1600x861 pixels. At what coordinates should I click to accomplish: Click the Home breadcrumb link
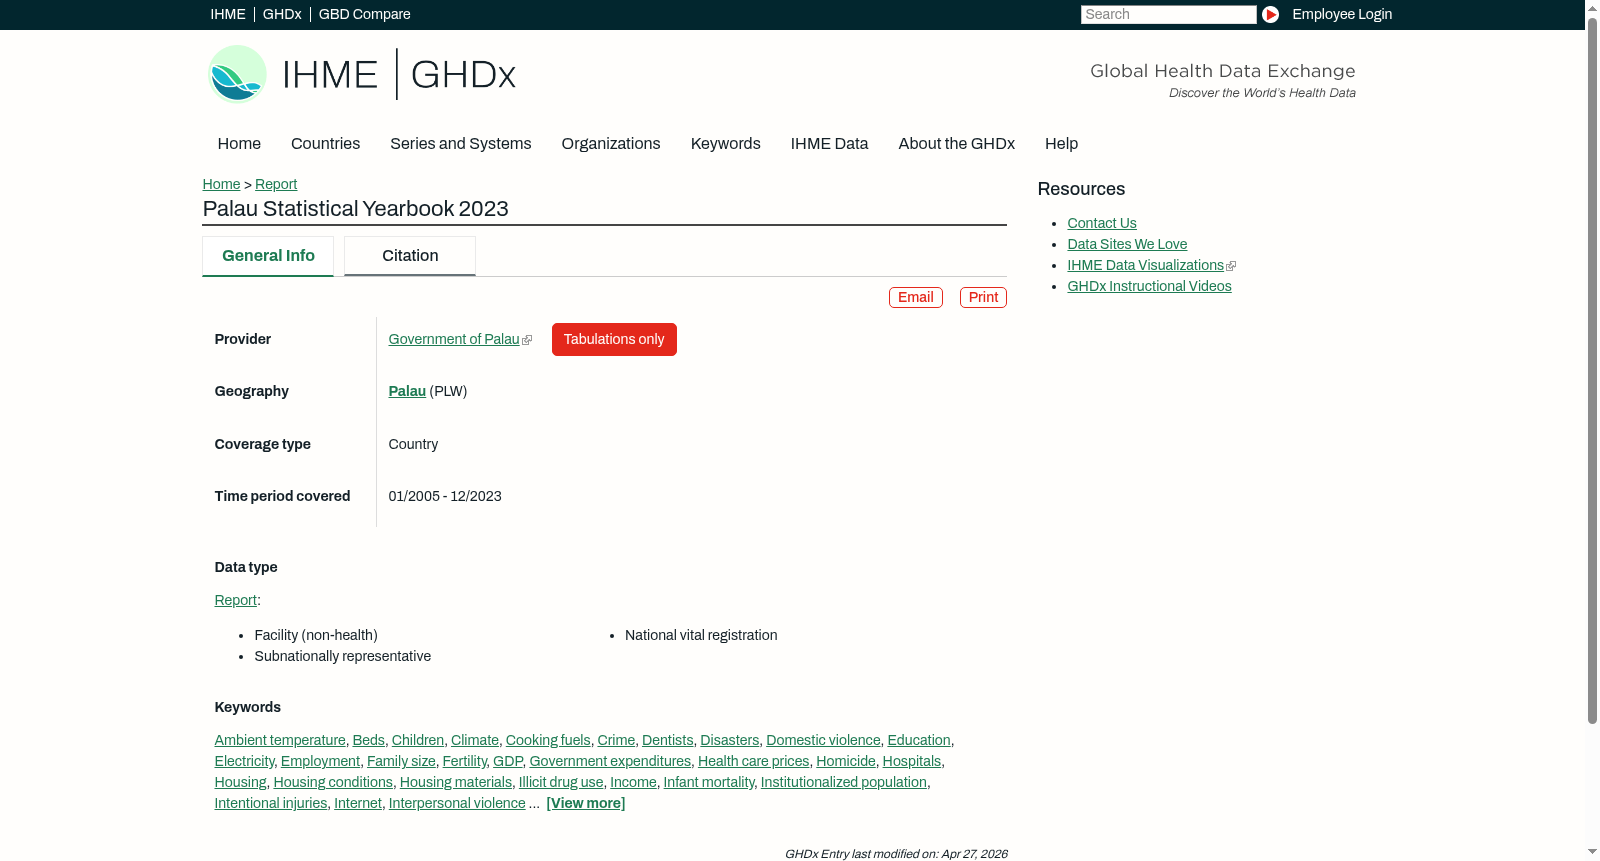pyautogui.click(x=221, y=184)
